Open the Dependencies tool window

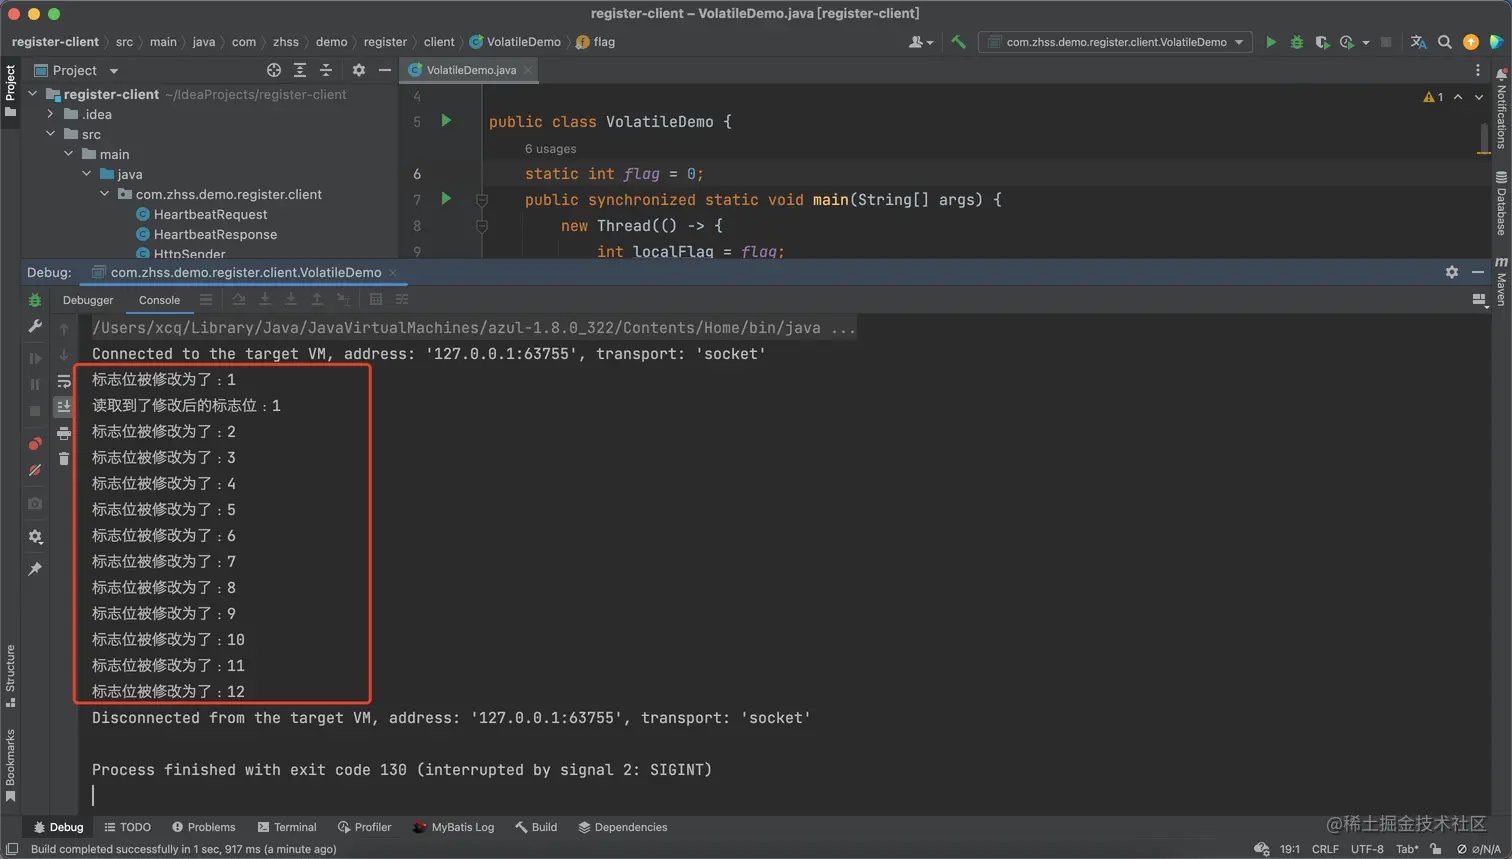coord(622,827)
